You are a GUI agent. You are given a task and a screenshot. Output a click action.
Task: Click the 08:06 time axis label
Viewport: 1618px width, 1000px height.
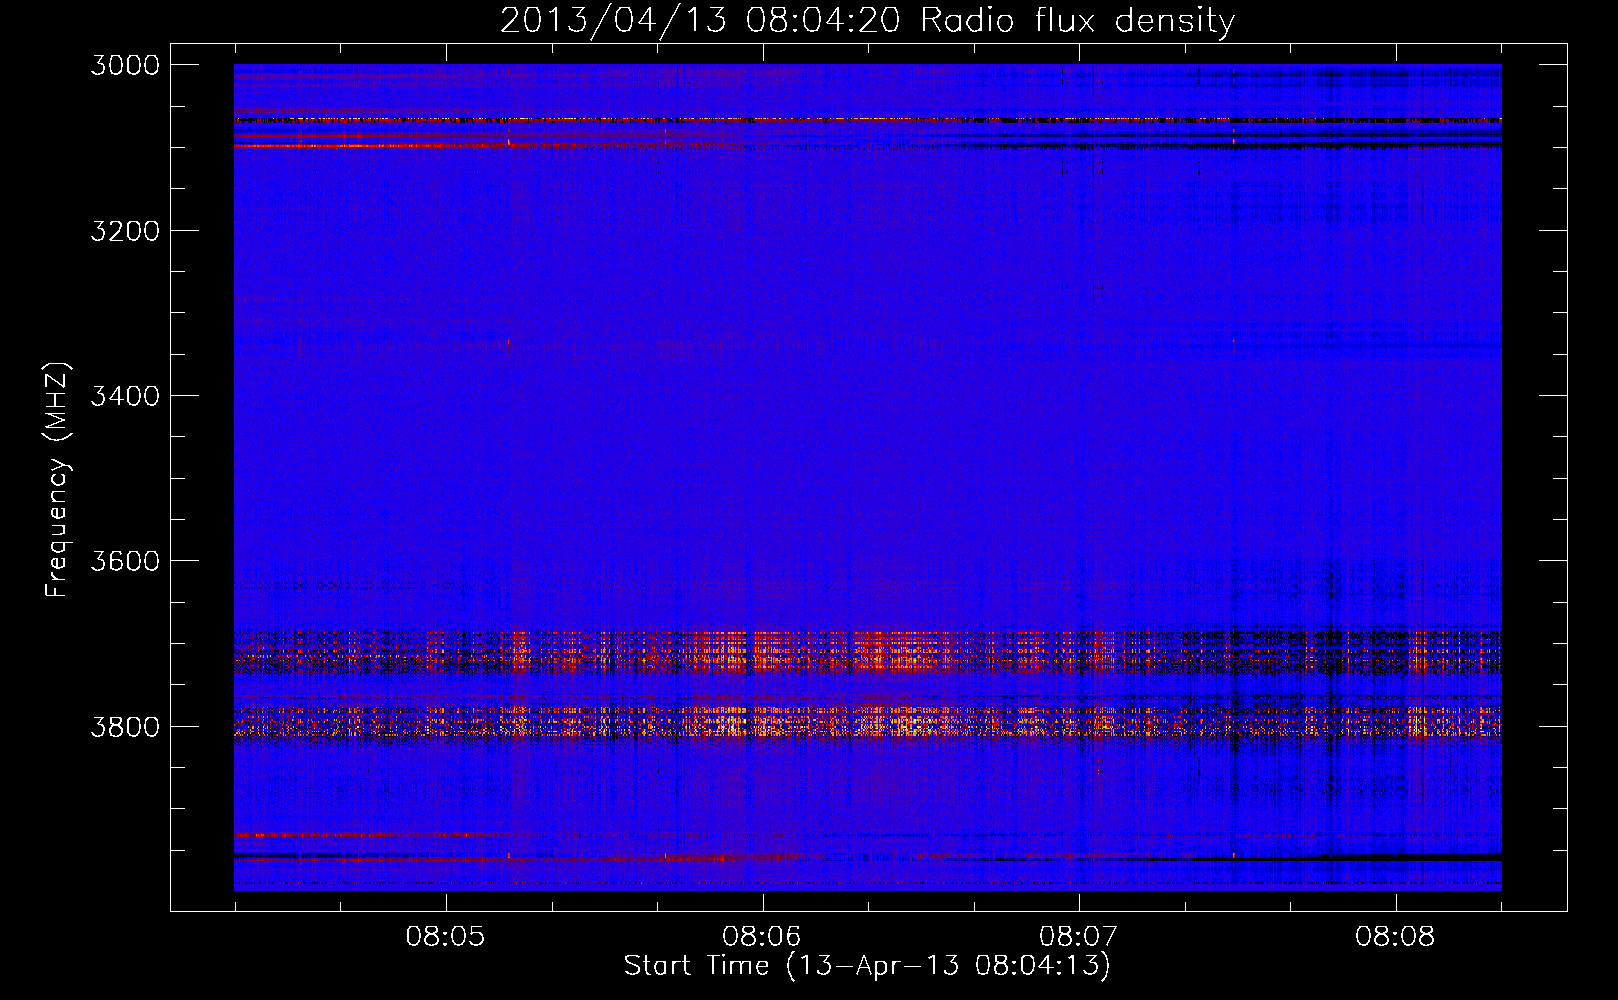762,936
